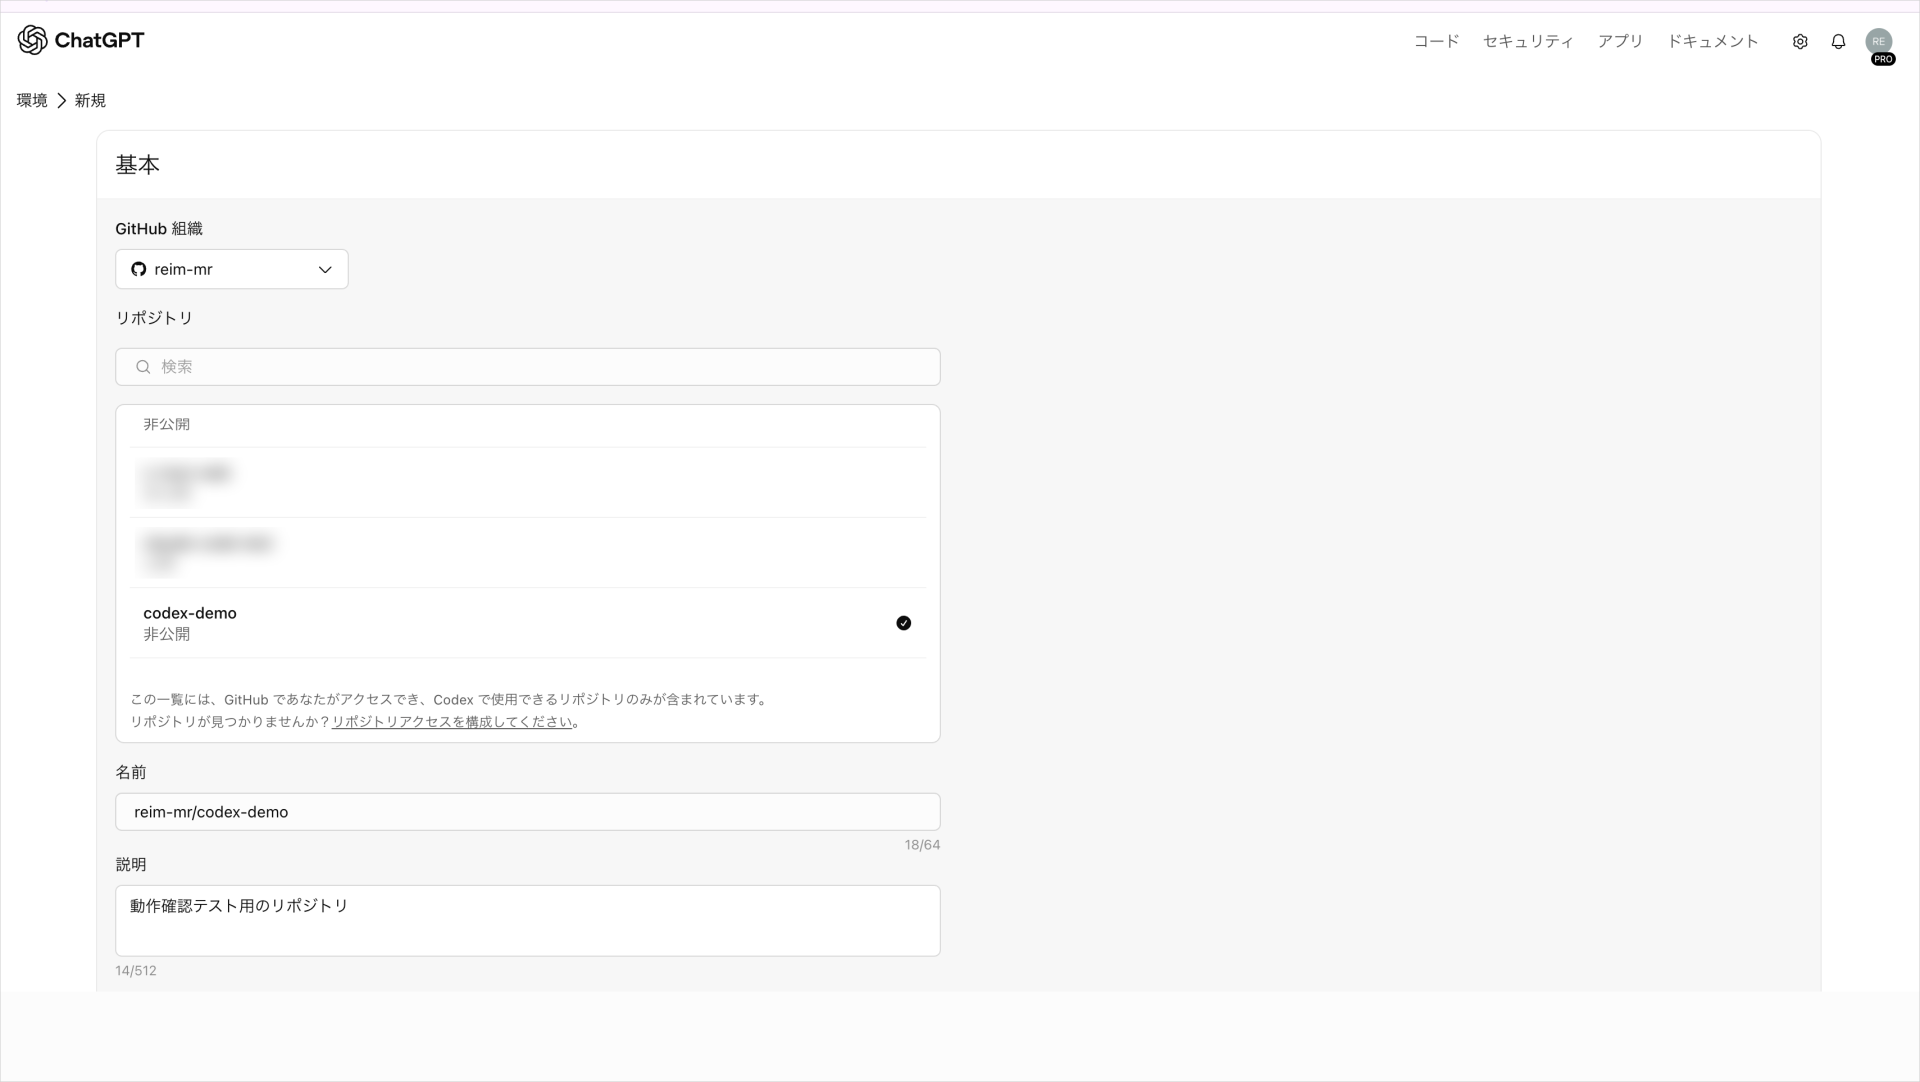Open the アプリ menu item

coord(1620,41)
